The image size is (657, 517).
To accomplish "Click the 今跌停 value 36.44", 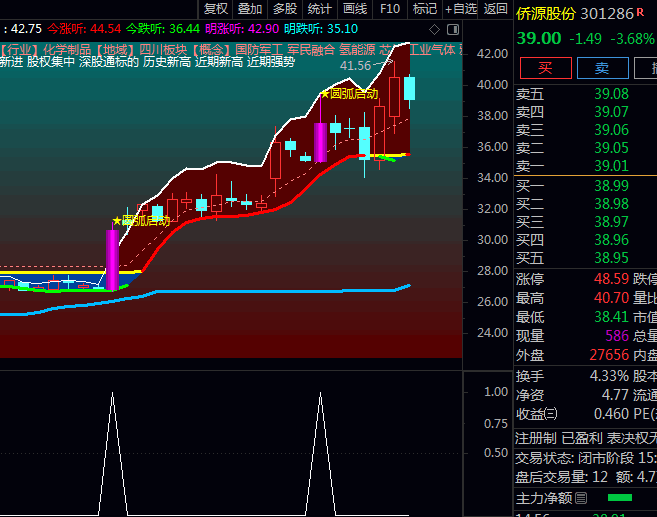I will point(185,29).
